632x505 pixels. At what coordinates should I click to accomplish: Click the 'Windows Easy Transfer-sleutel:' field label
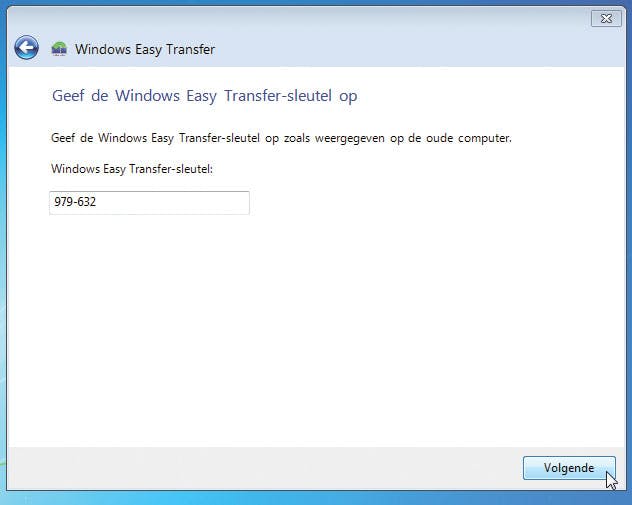(x=132, y=169)
